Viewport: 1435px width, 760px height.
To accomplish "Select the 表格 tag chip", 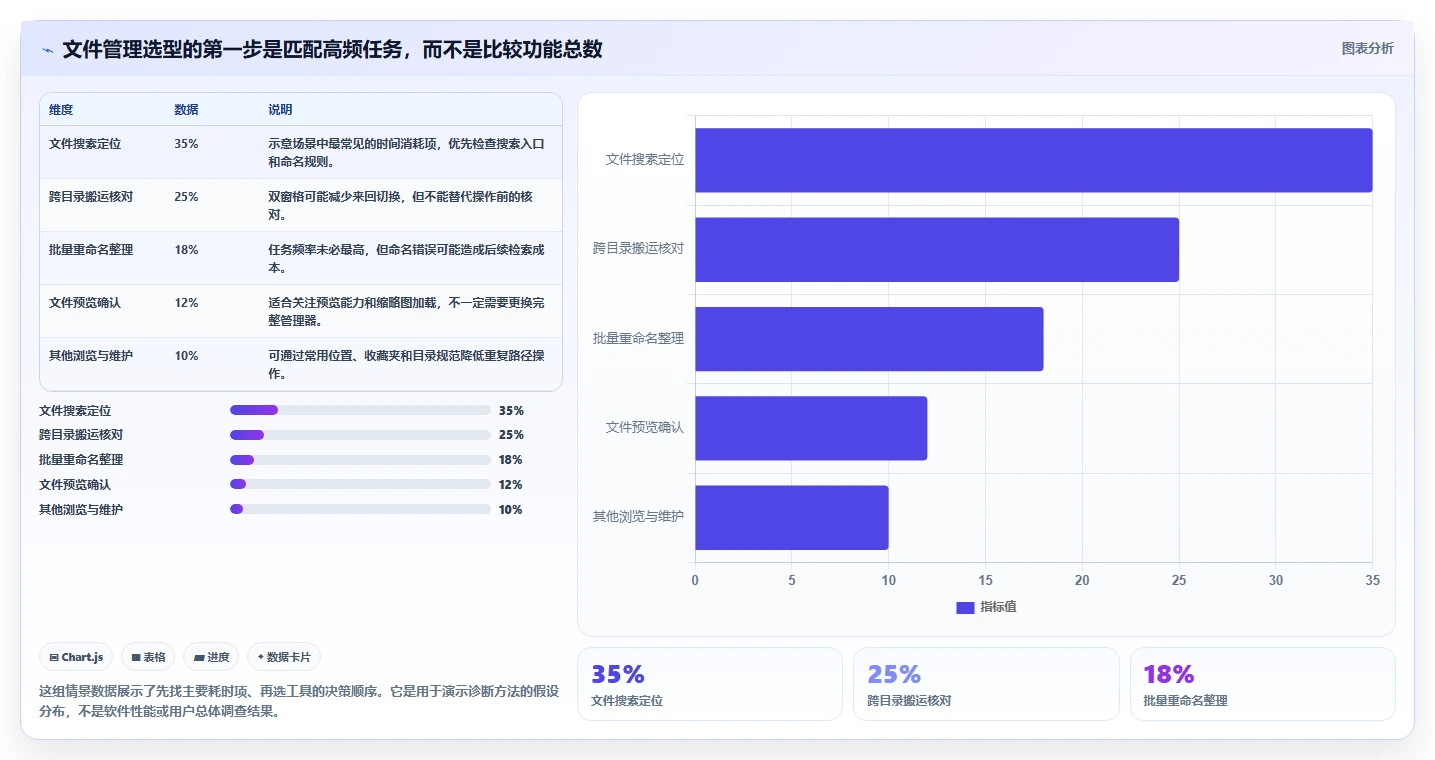I will (x=148, y=657).
